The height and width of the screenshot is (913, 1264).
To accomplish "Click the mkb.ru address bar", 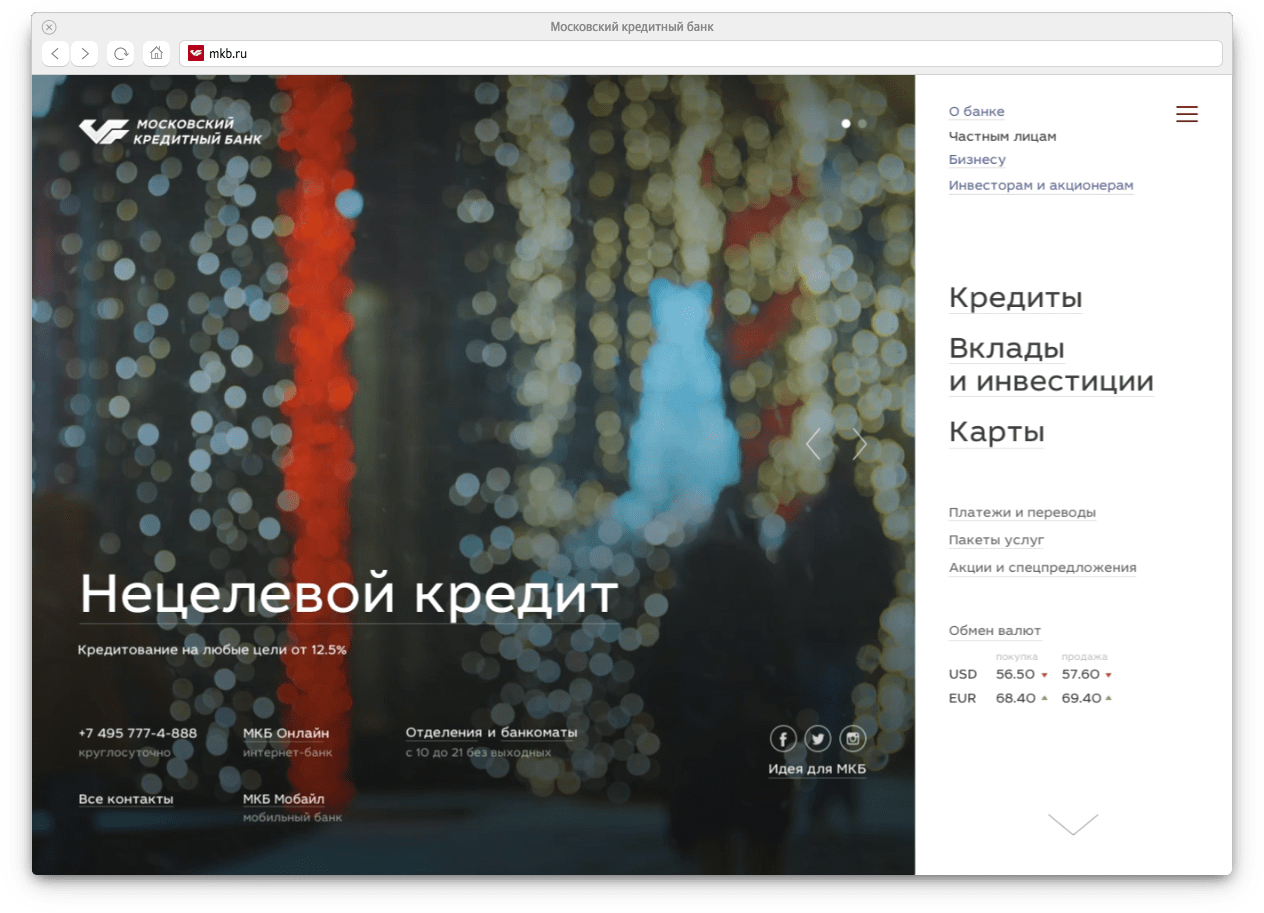I will tap(700, 54).
